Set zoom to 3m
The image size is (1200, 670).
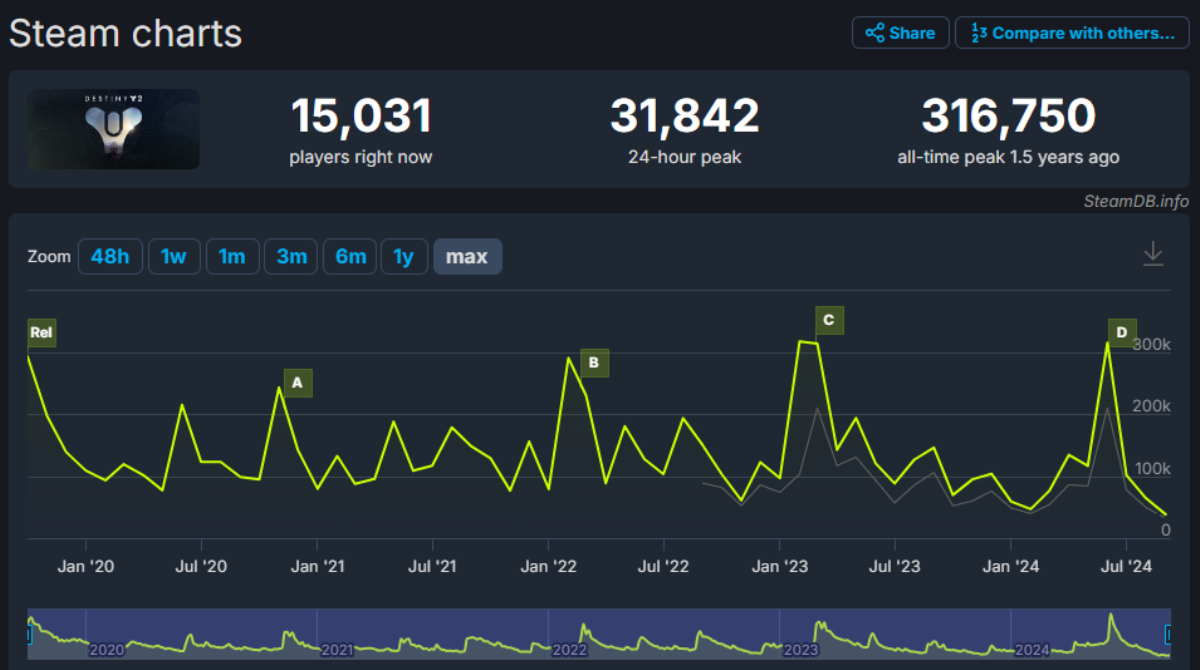(x=291, y=256)
